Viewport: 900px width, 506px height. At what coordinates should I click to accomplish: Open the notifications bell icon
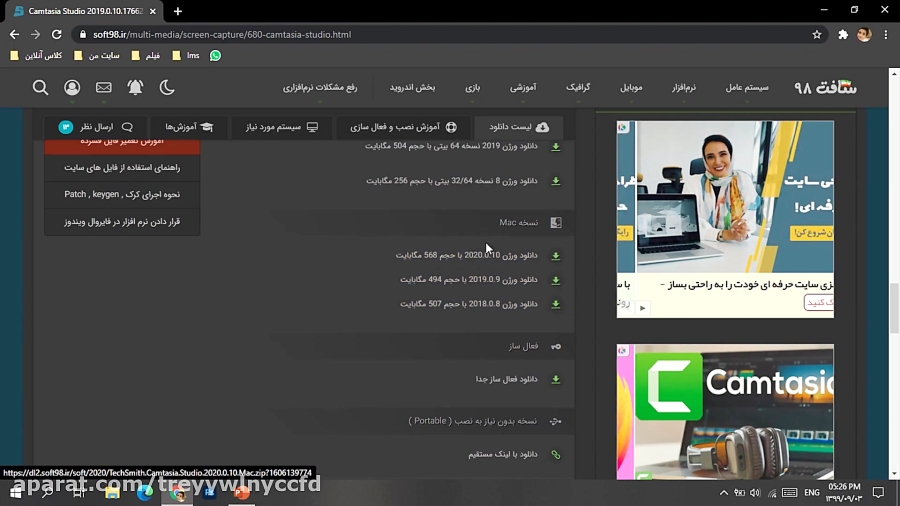point(135,87)
